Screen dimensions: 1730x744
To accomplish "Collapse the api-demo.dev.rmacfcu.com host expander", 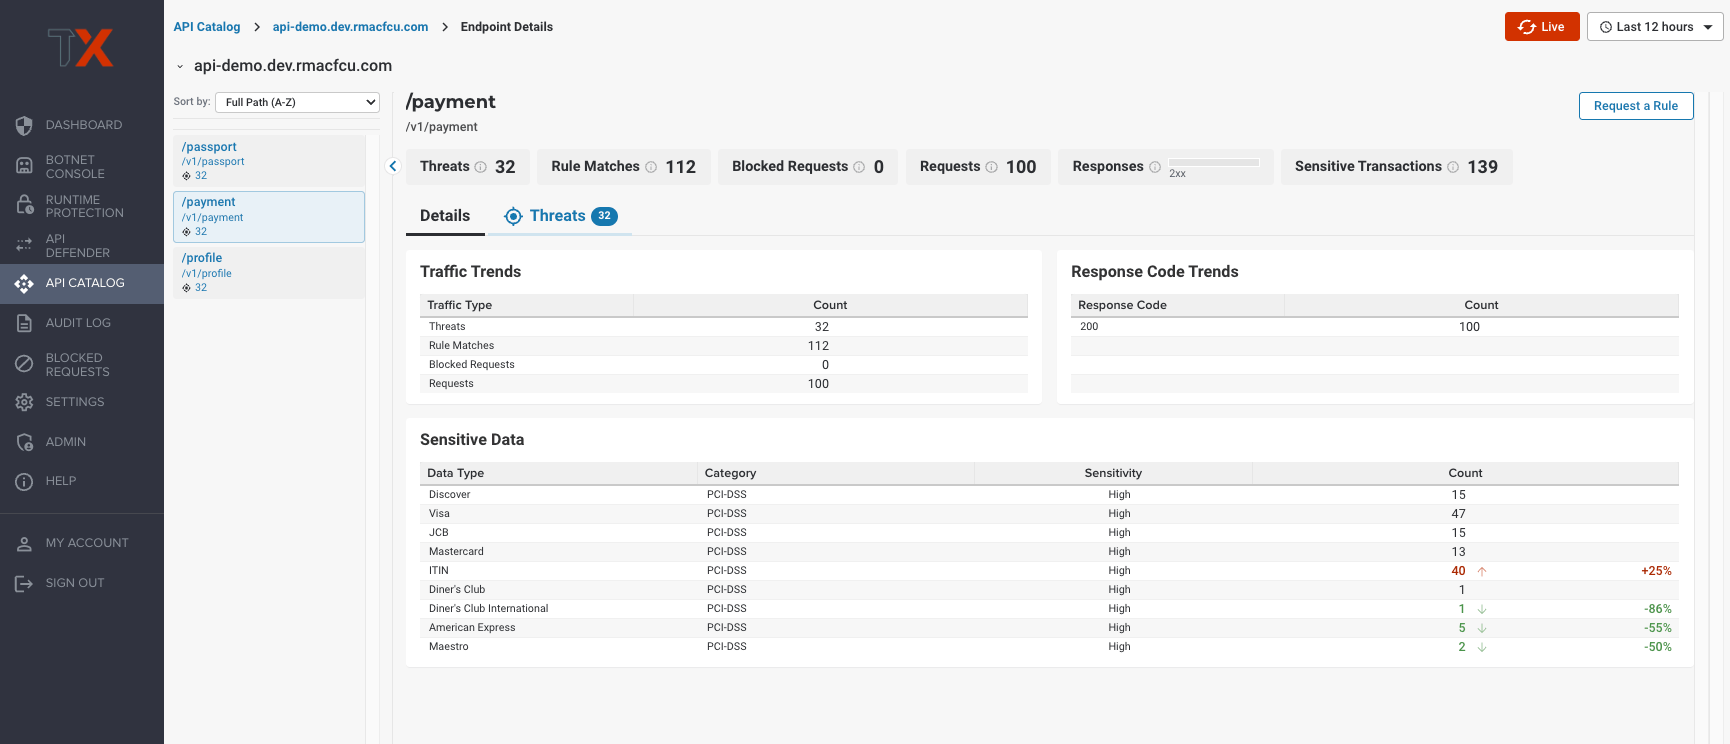I will pos(180,67).
